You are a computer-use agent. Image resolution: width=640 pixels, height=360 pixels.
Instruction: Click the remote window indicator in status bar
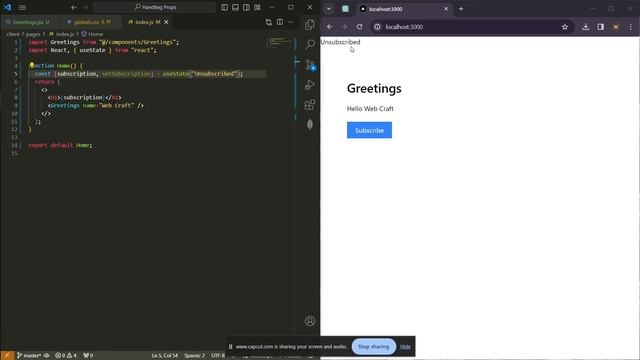click(7, 356)
